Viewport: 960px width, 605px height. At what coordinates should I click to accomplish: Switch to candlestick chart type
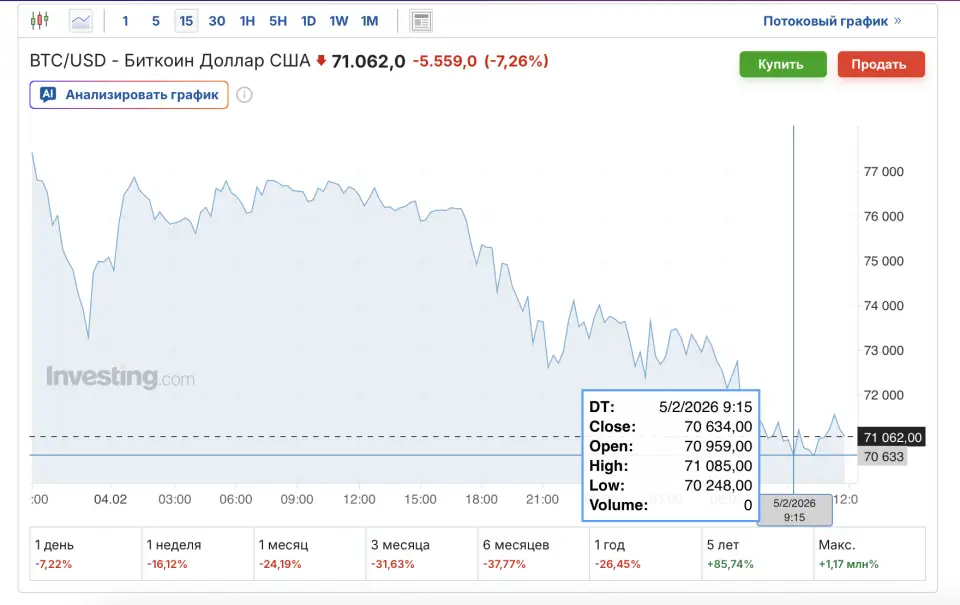(x=40, y=20)
